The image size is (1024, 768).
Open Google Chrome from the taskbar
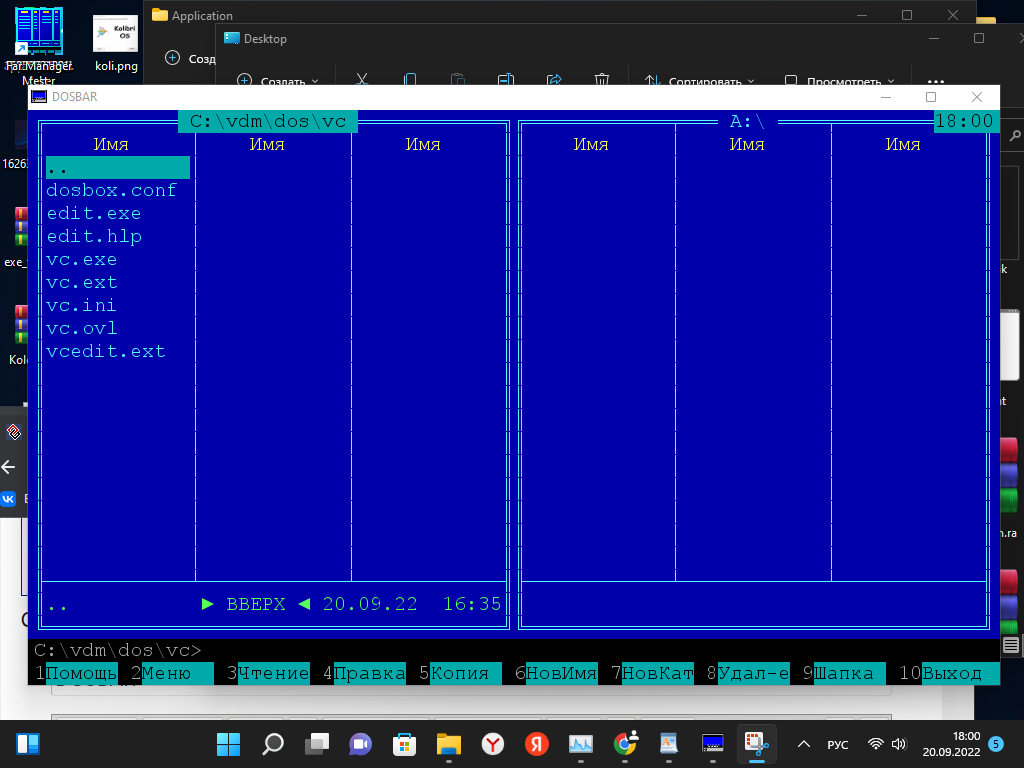tap(625, 744)
